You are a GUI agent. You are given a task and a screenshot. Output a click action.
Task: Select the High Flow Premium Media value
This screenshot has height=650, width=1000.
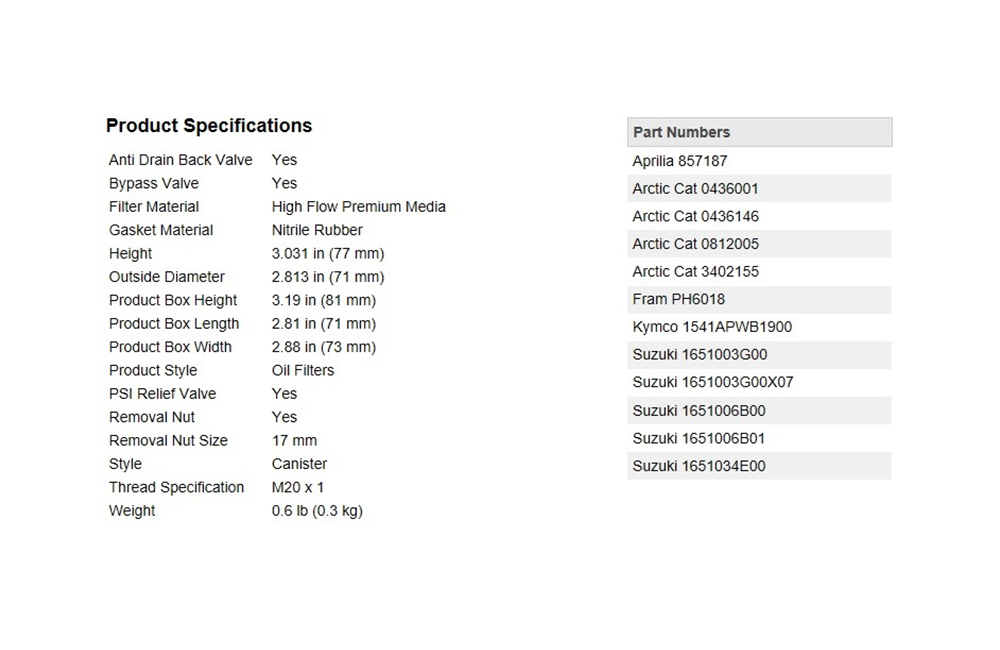tap(358, 207)
